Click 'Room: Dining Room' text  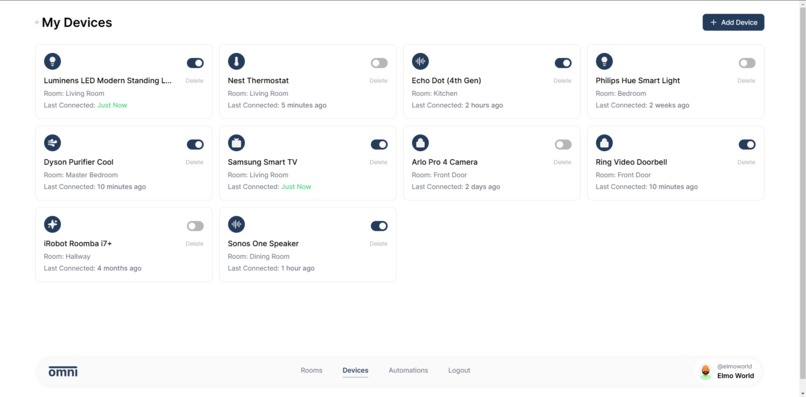[259, 256]
